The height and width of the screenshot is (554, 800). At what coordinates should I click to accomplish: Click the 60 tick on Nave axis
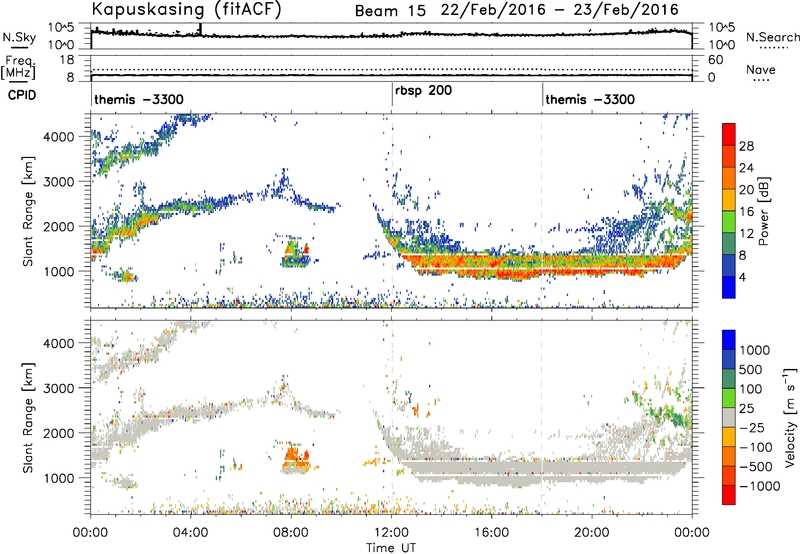click(x=715, y=60)
